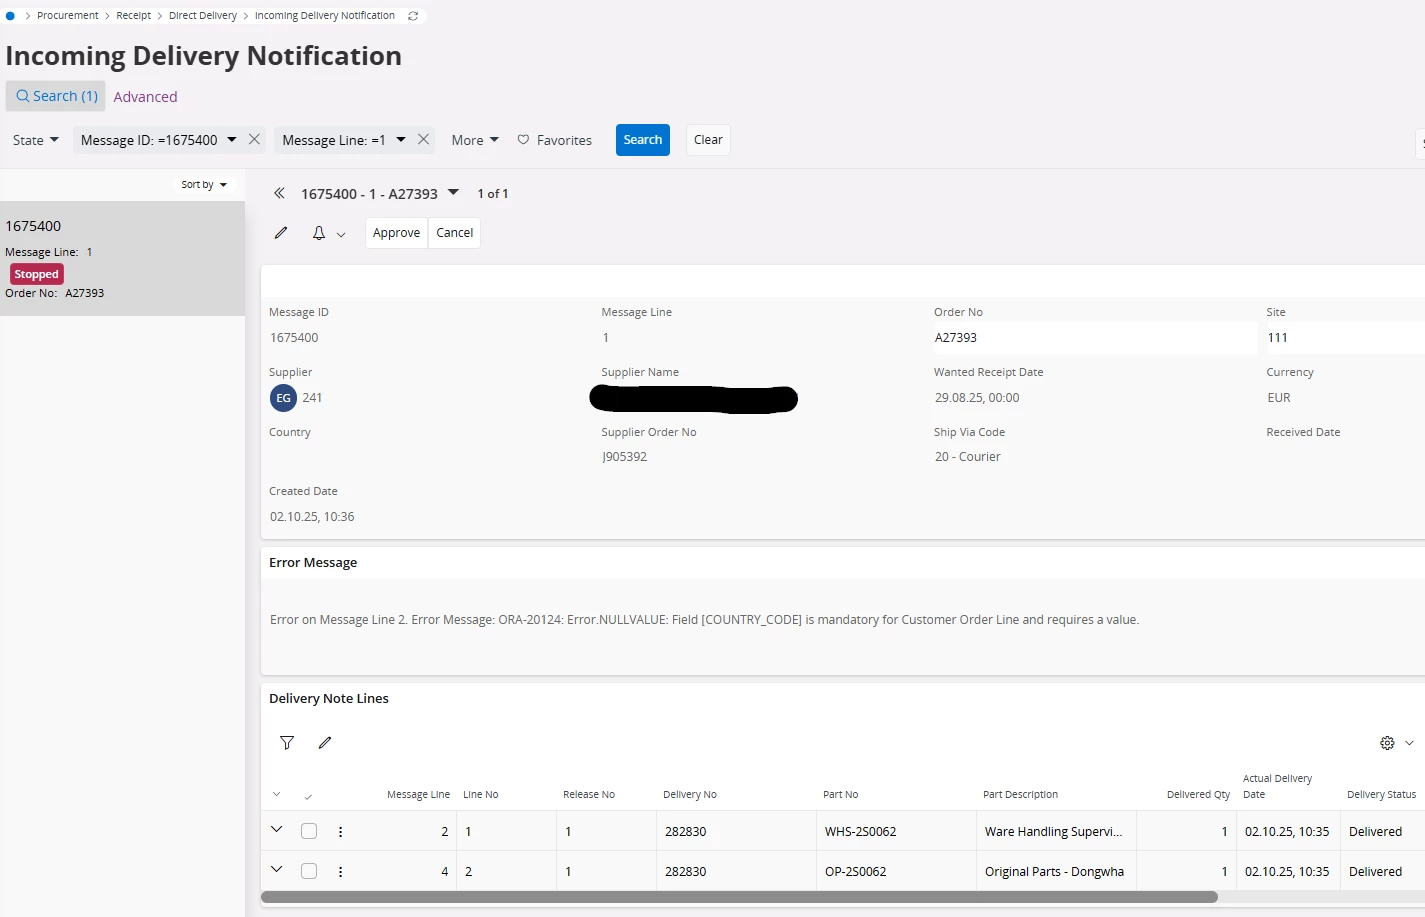The image size is (1425, 917).
Task: Open the State filter dropdown
Action: pos(36,140)
